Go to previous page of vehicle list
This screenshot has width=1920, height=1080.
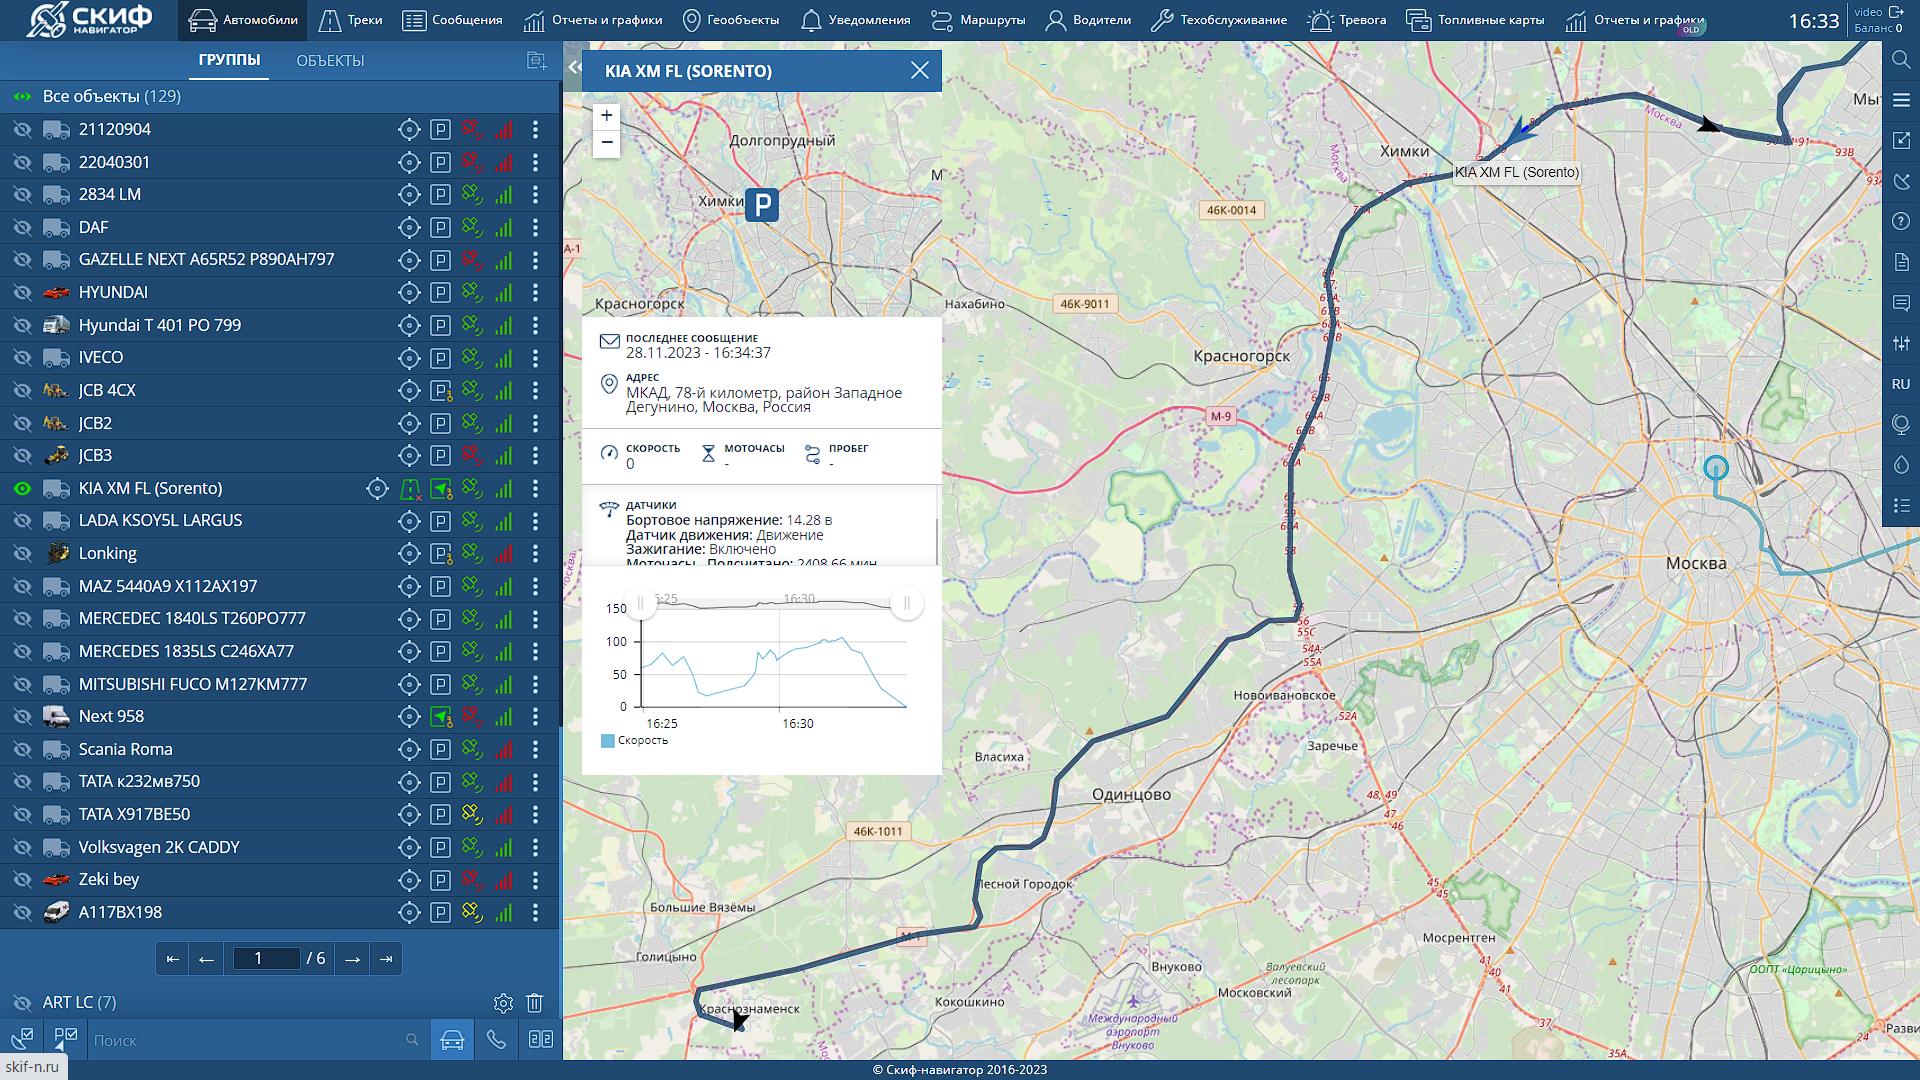click(x=206, y=959)
